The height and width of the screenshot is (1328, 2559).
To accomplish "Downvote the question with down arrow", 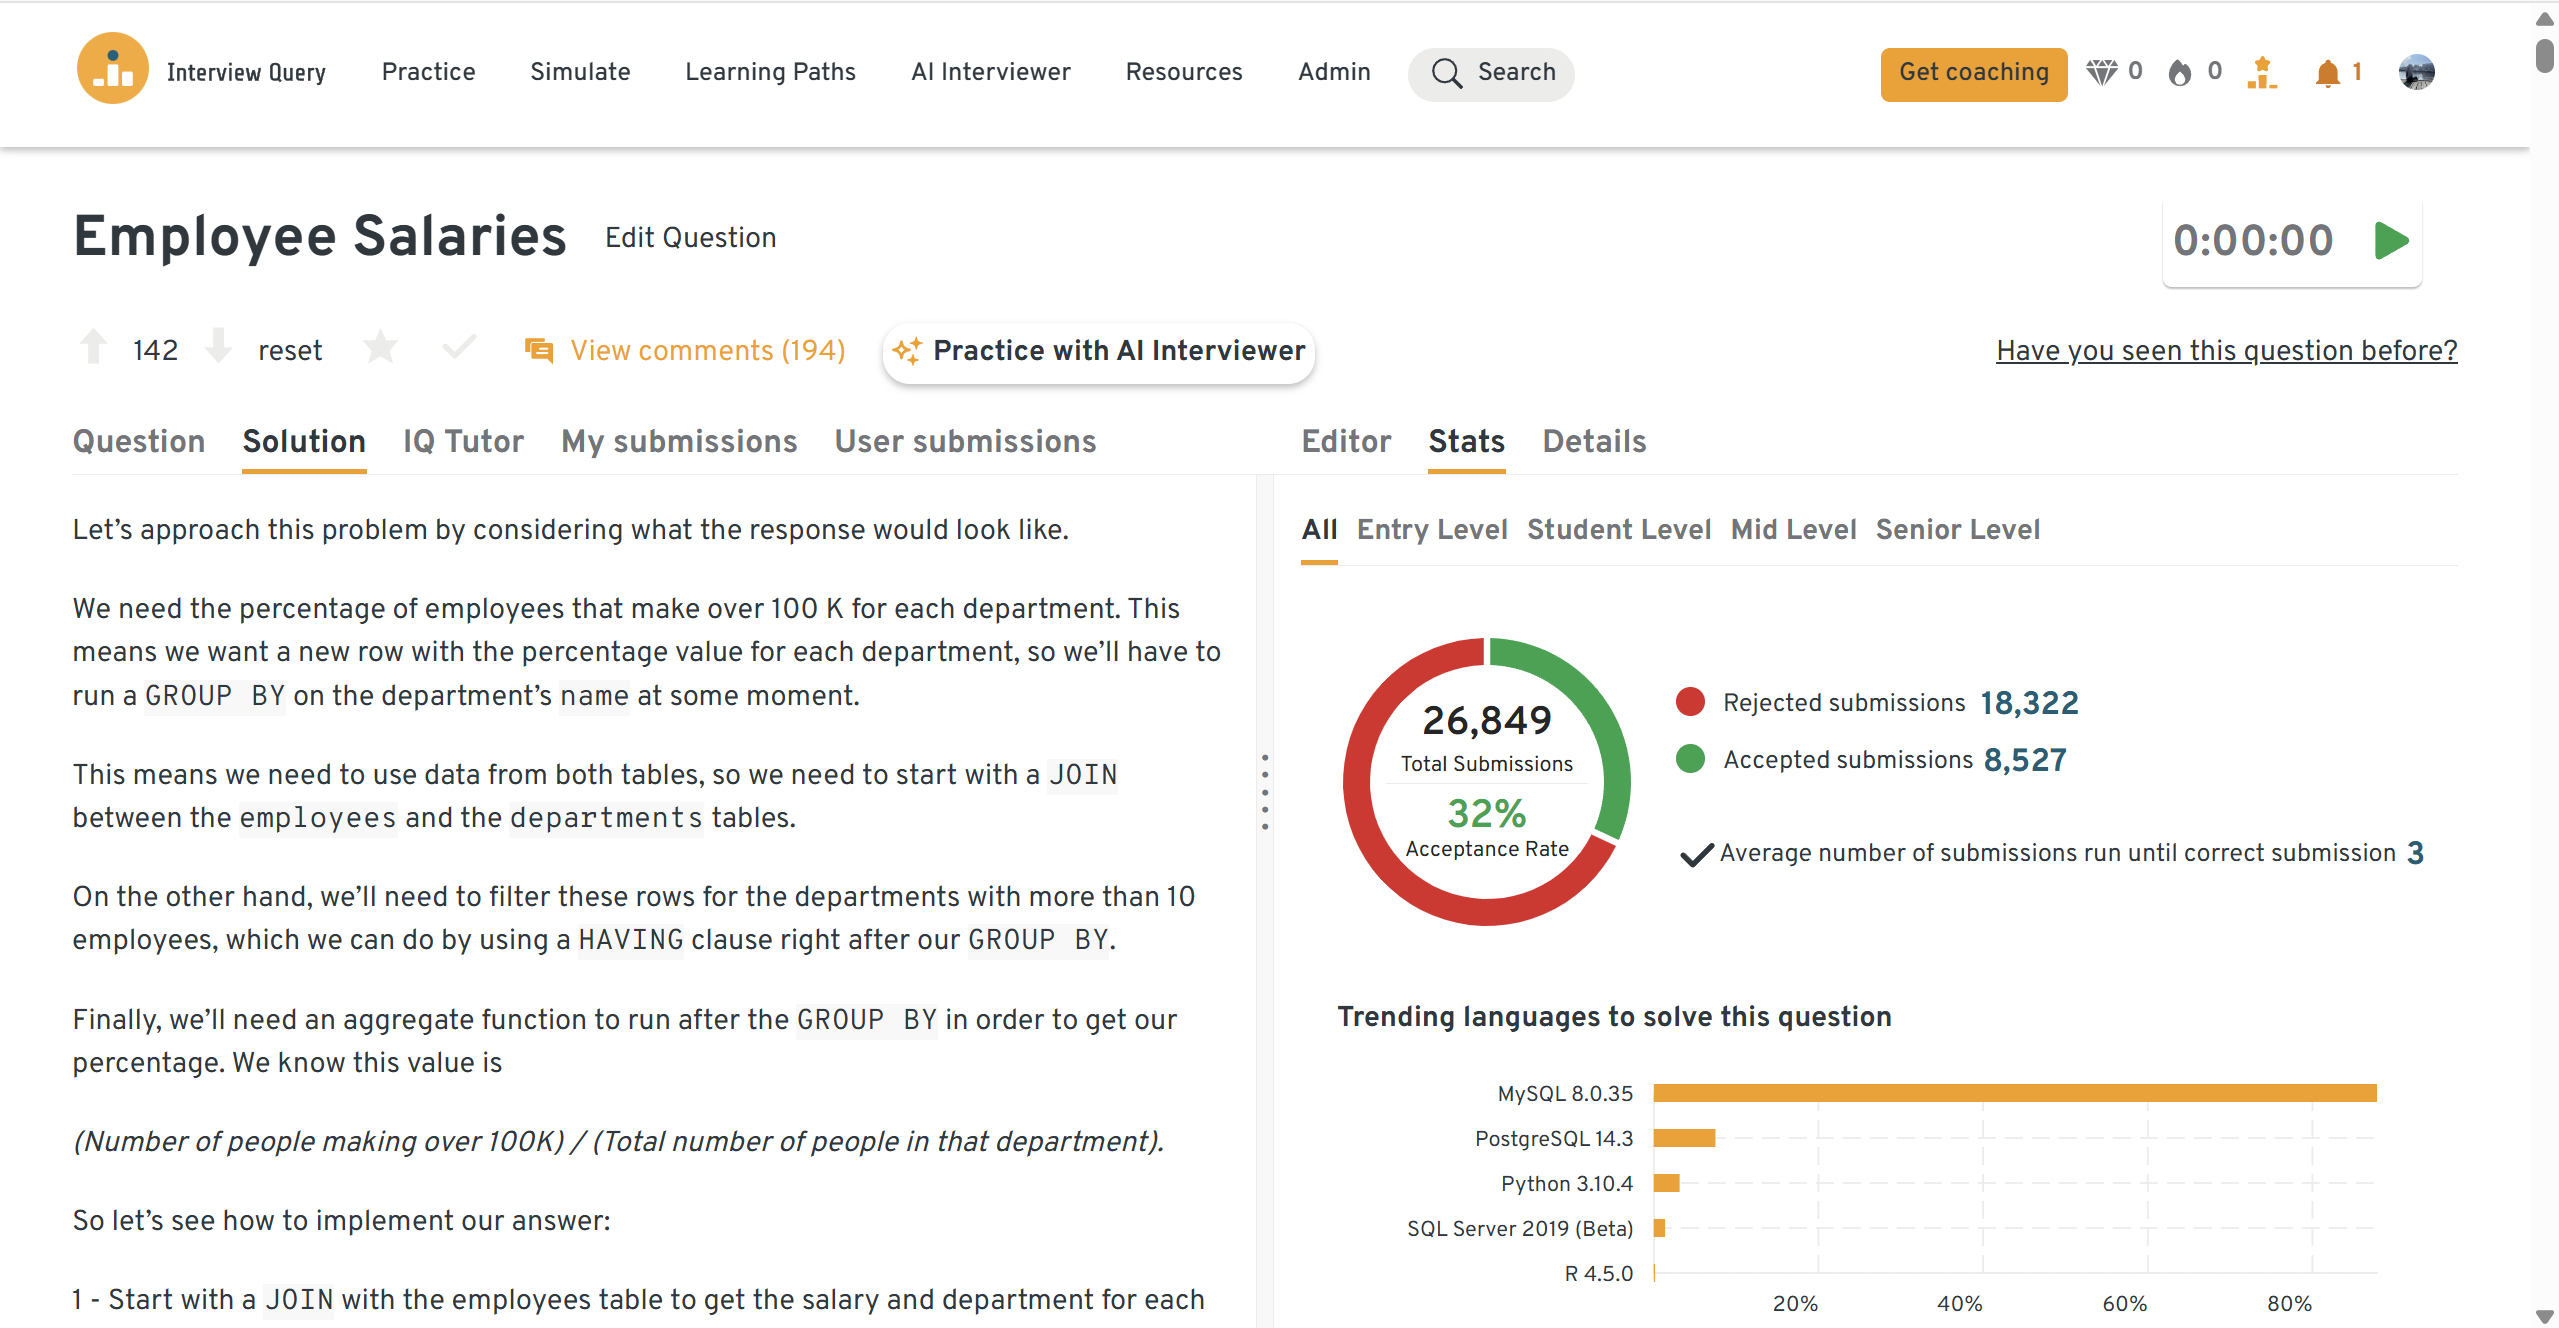I will 218,348.
